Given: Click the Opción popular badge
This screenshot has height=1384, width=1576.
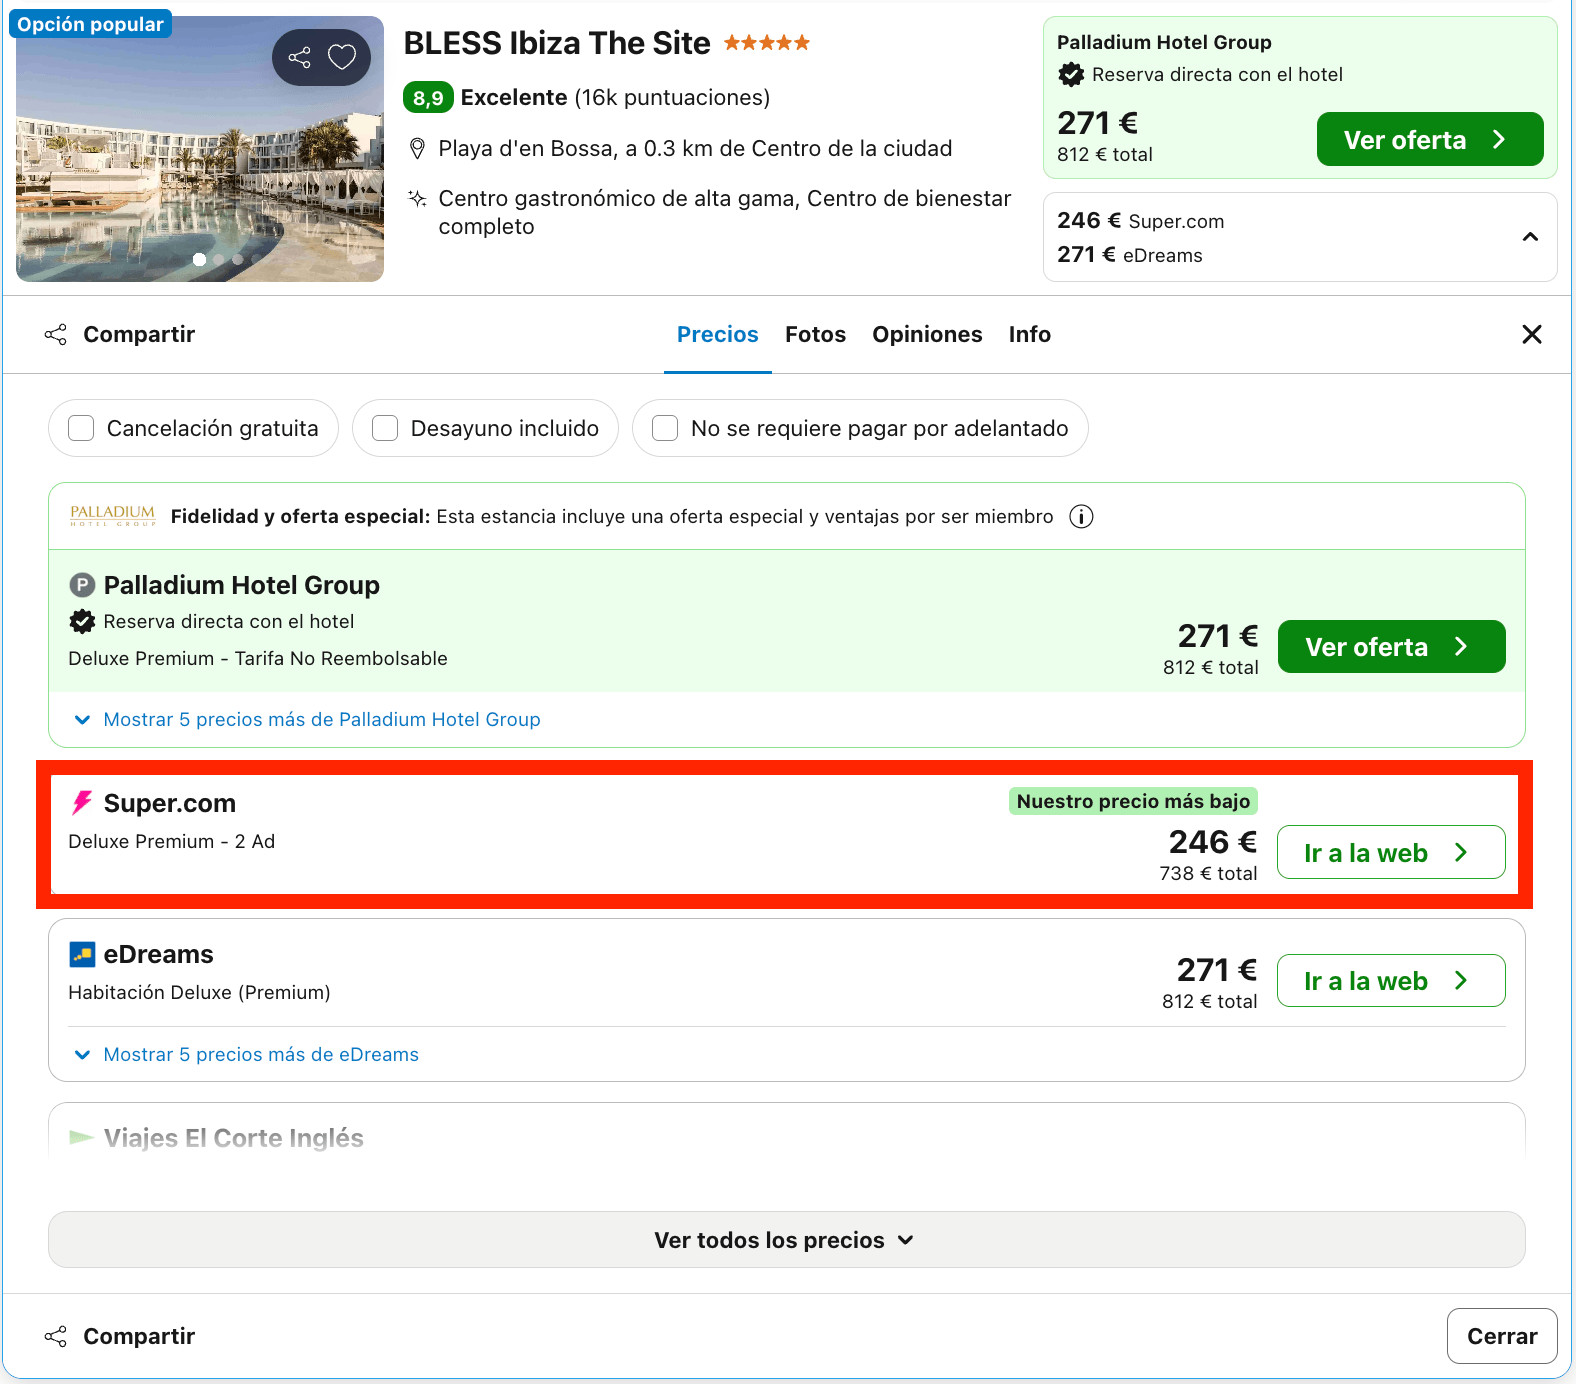Looking at the screenshot, I should point(90,24).
